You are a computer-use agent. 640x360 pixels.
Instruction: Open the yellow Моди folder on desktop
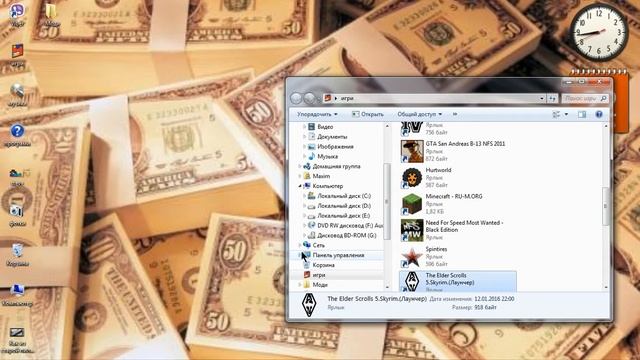tap(51, 15)
